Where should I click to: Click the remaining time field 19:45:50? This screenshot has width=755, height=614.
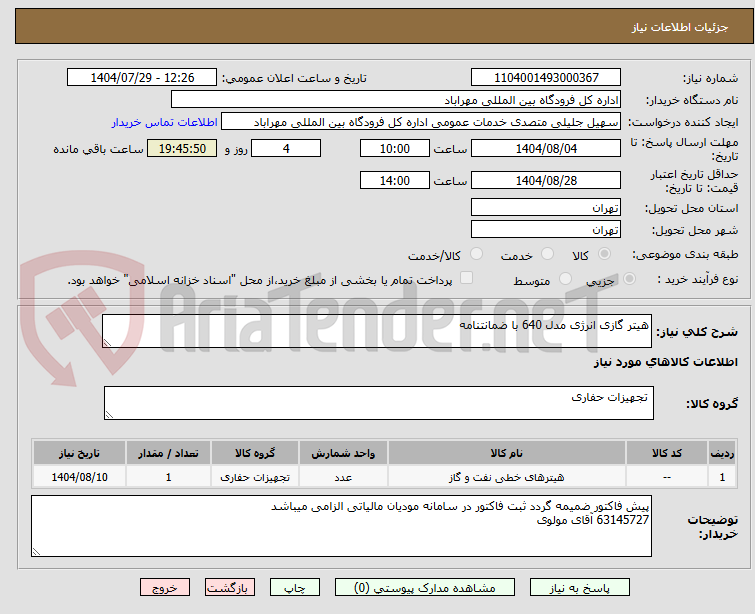click(x=182, y=148)
